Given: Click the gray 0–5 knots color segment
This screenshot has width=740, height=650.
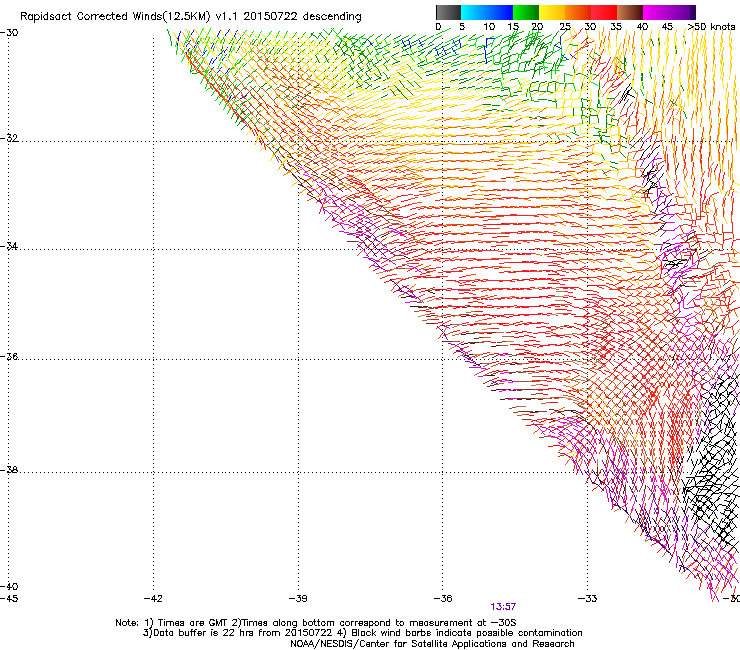Looking at the screenshot, I should 448,12.
